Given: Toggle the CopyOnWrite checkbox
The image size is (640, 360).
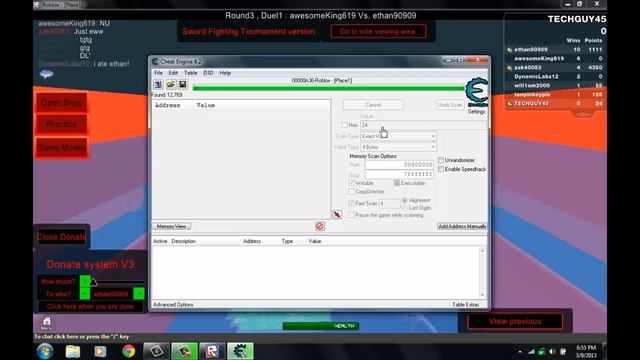Looking at the screenshot, I should [351, 191].
